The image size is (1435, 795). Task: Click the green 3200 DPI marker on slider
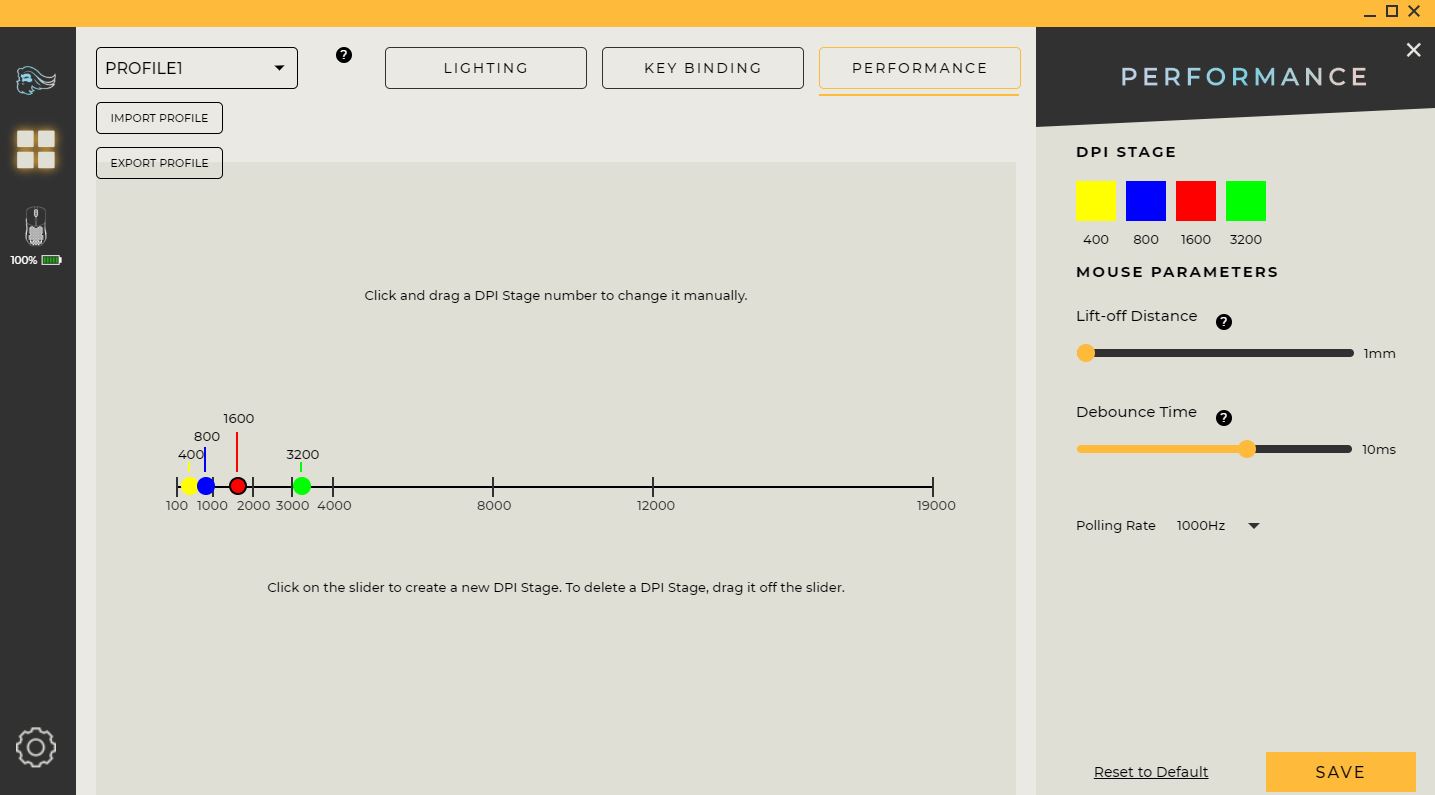tap(302, 486)
